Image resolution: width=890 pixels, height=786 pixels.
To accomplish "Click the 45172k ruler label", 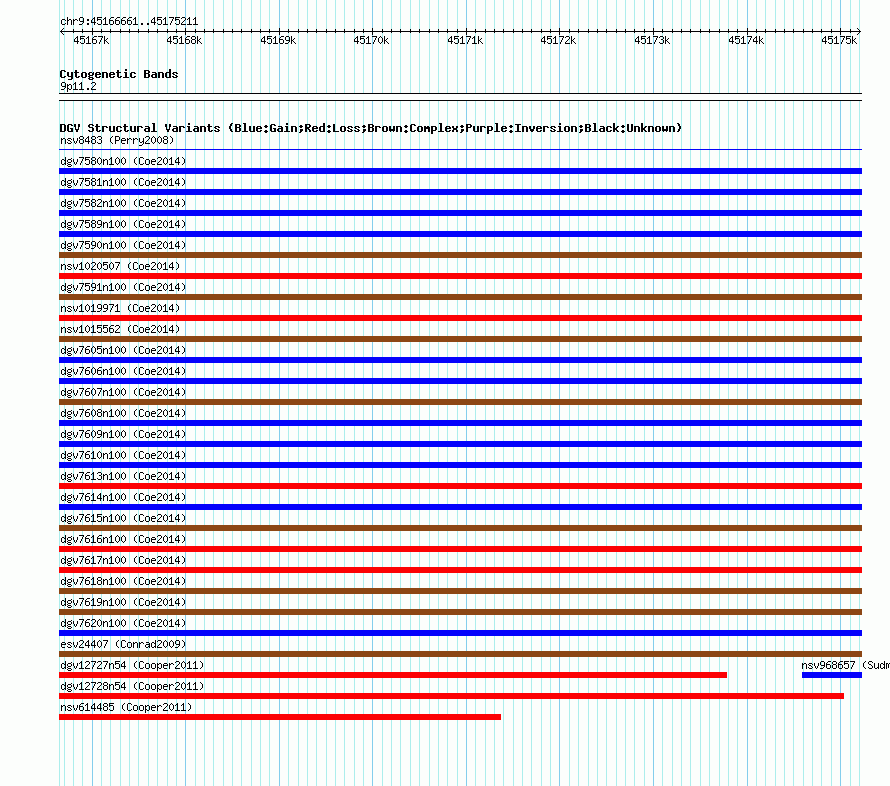I will point(558,40).
